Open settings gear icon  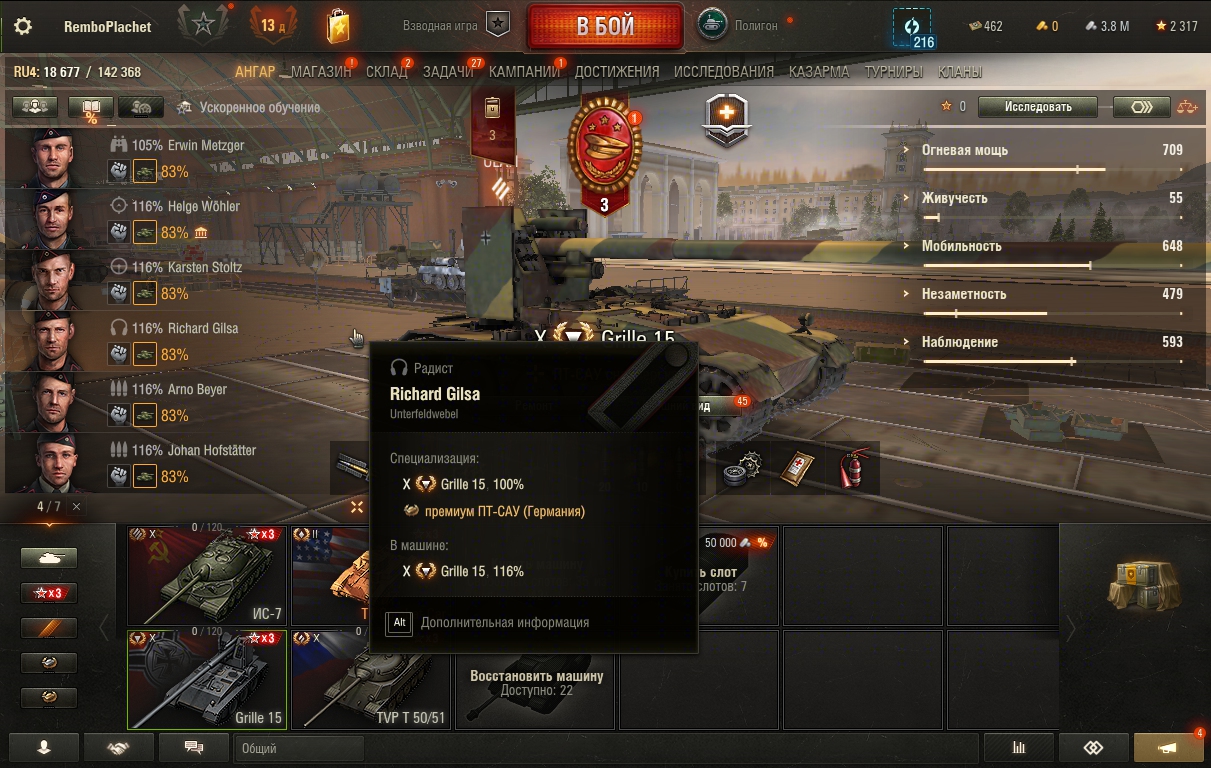[23, 27]
